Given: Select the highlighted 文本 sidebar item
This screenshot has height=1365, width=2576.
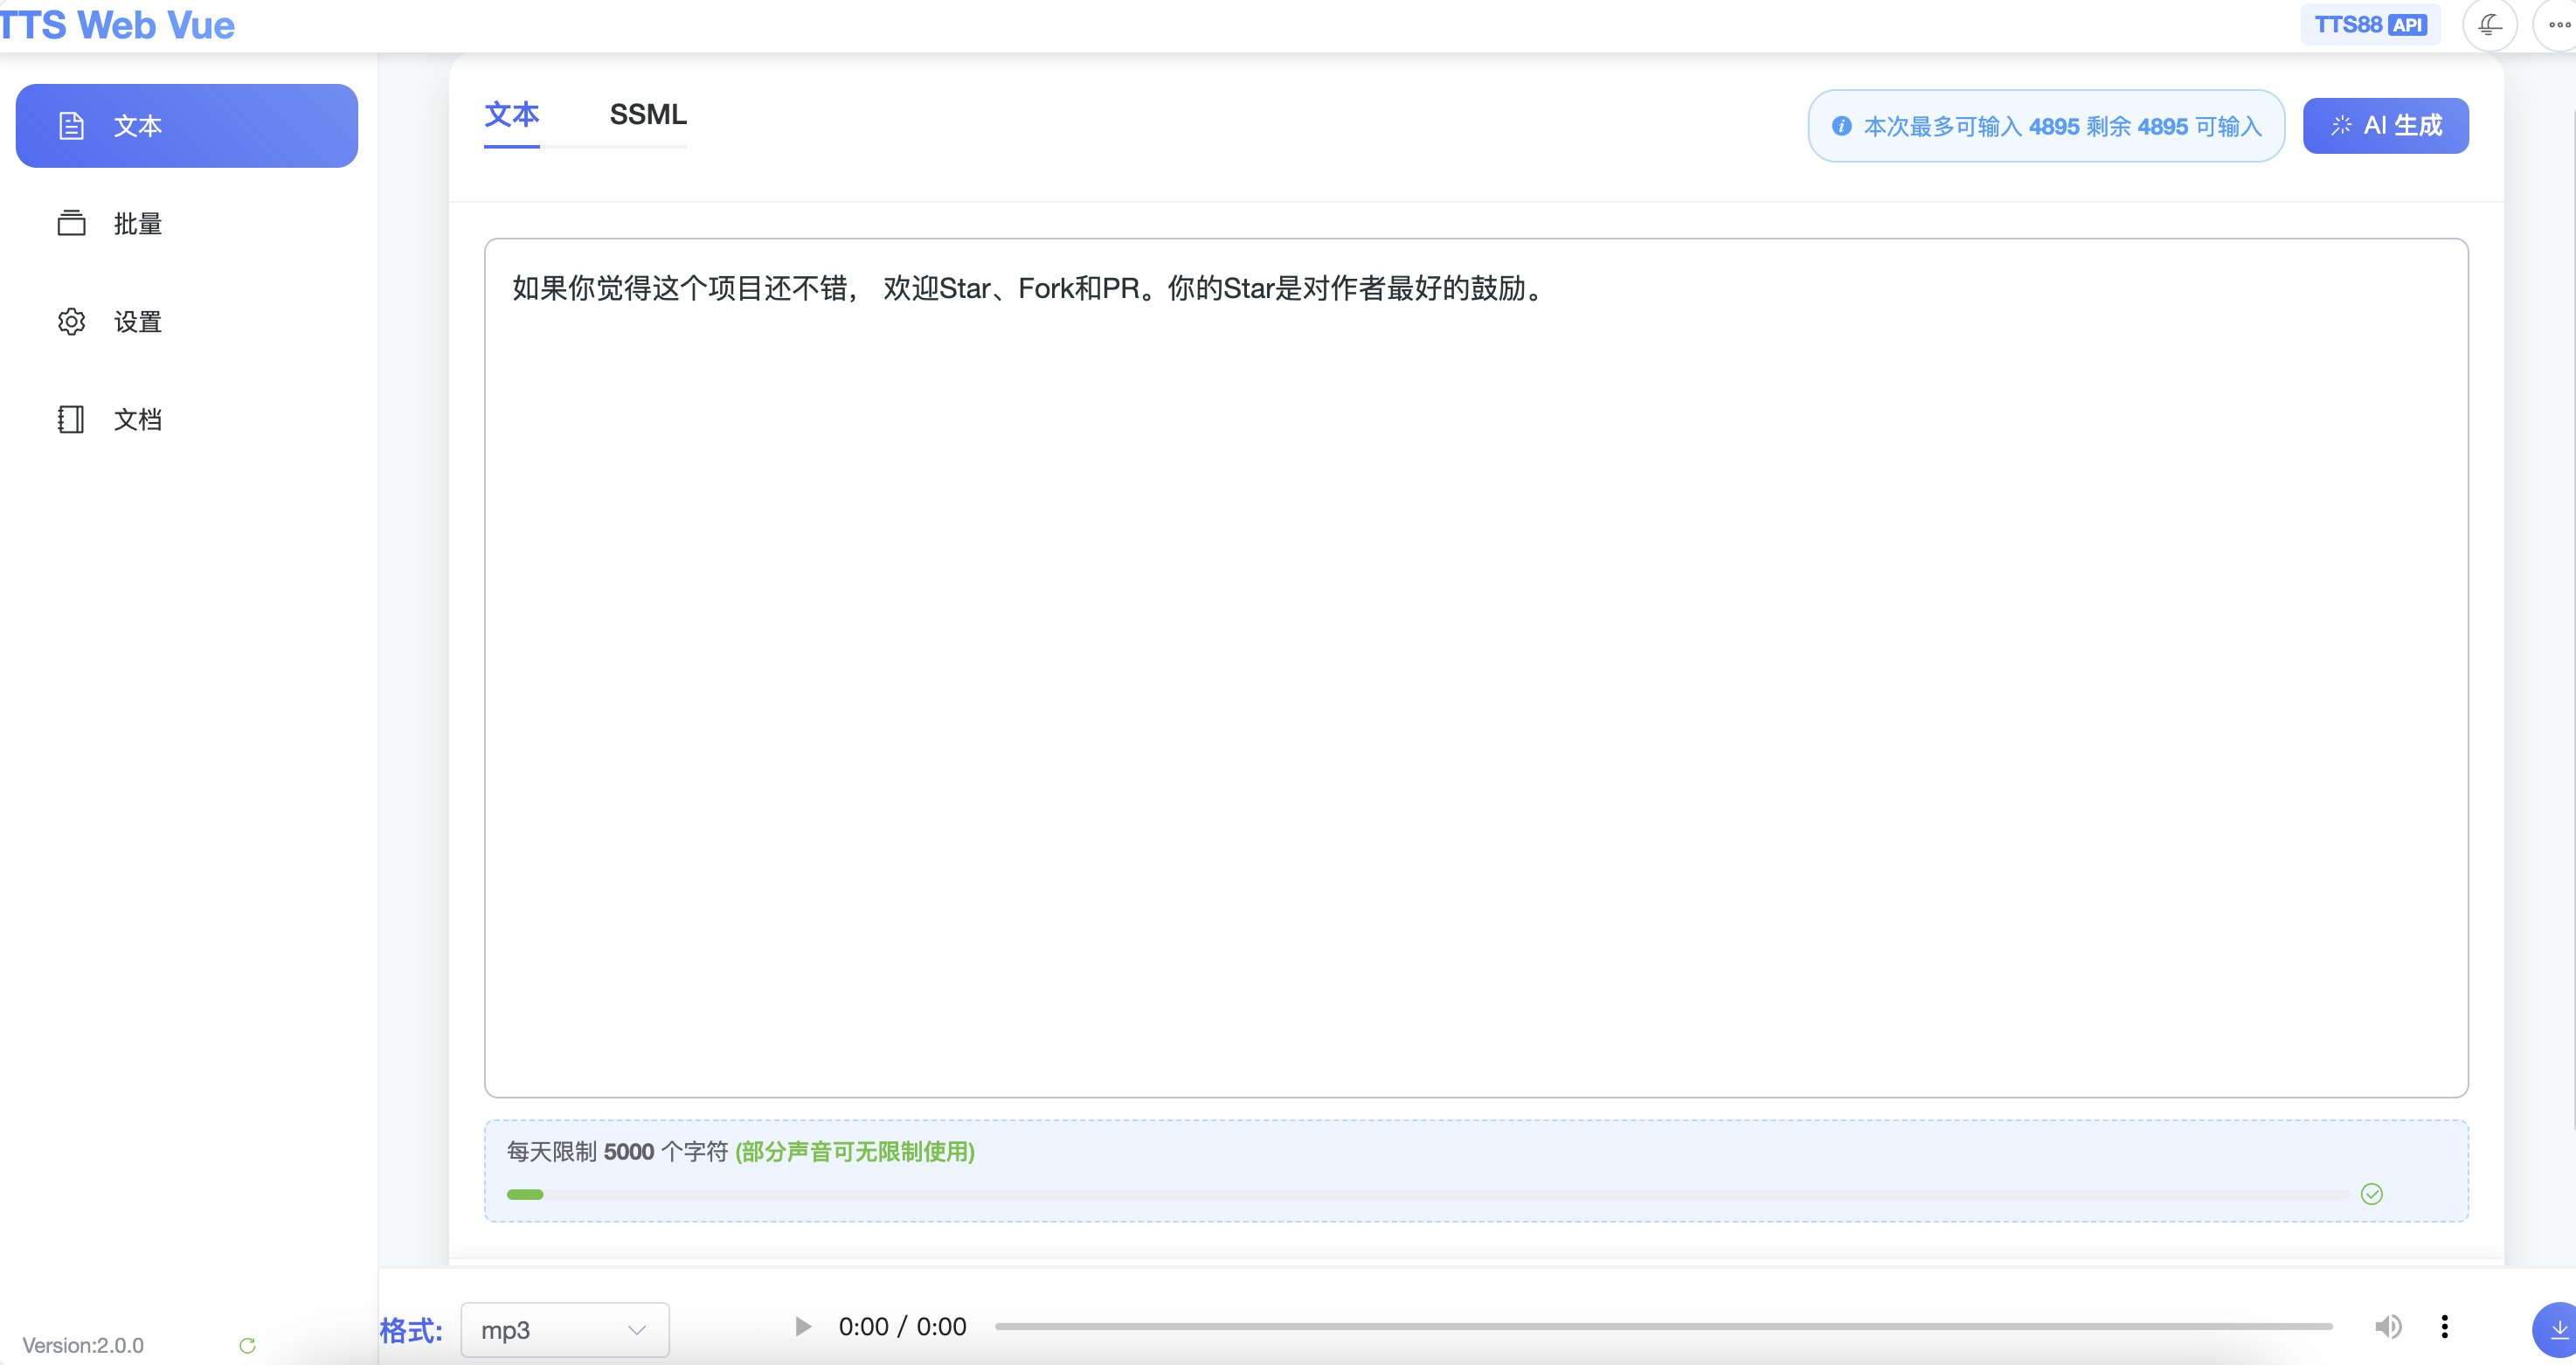Looking at the screenshot, I should click(x=187, y=126).
